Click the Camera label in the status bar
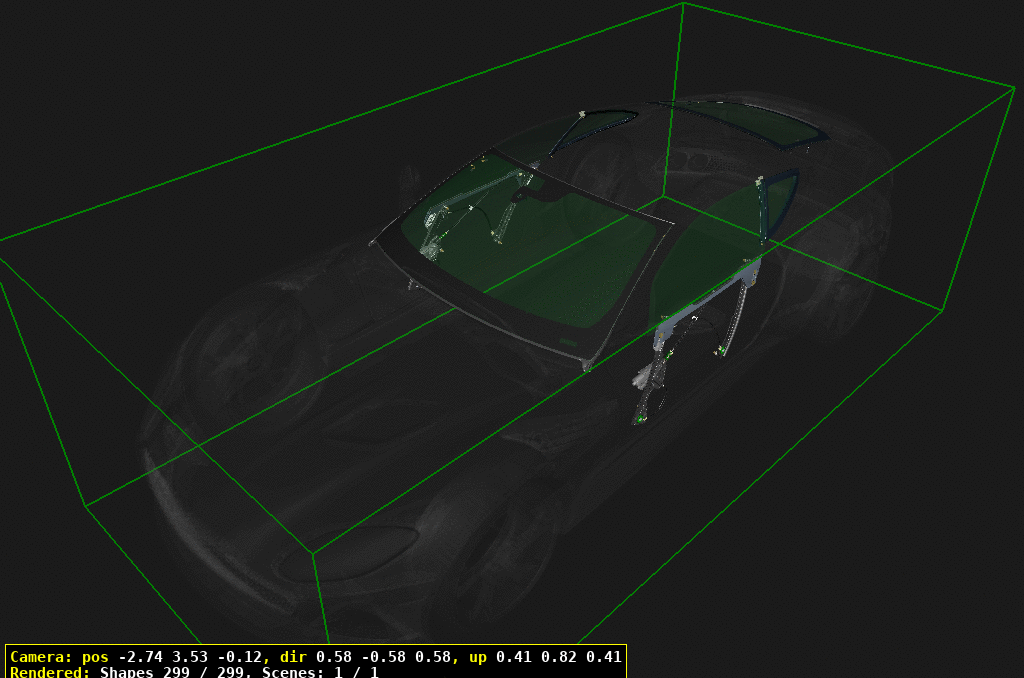Viewport: 1024px width, 678px height. [x=40, y=659]
